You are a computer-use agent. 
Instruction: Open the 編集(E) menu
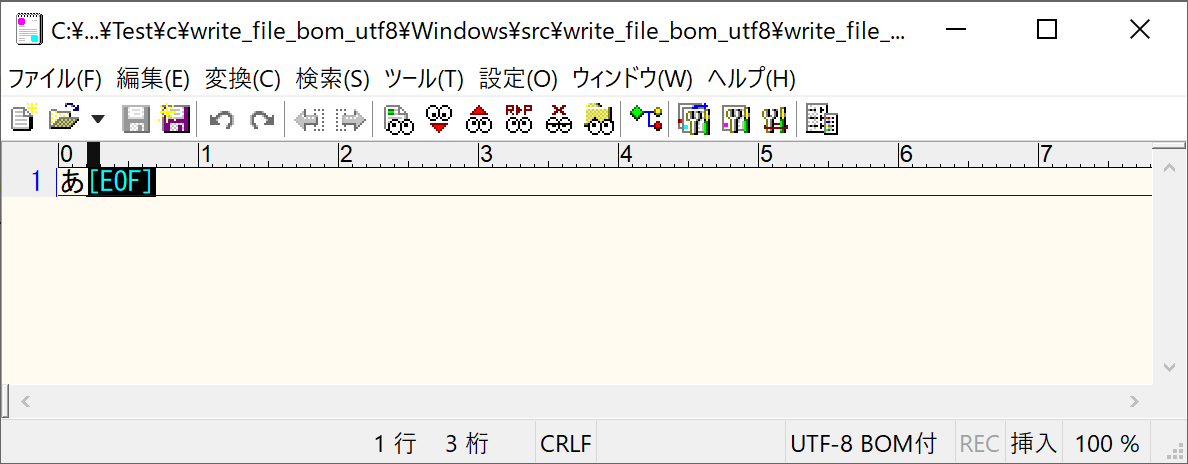click(x=153, y=78)
